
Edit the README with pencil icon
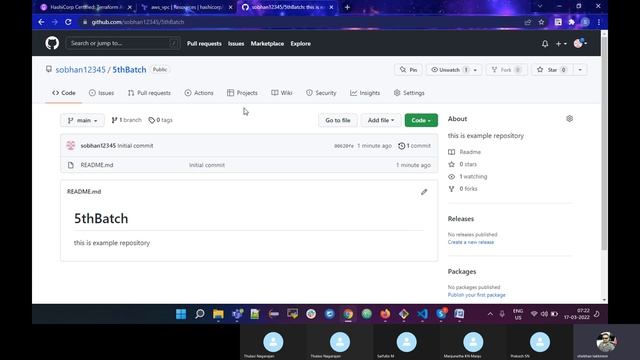coord(424,192)
